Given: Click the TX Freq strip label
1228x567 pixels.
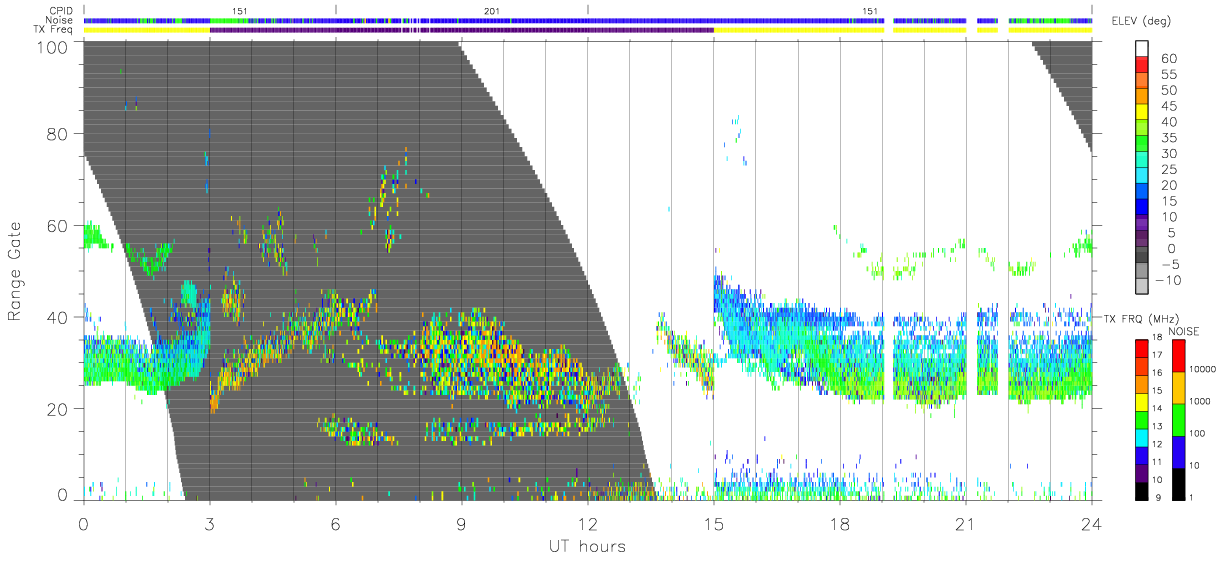Looking at the screenshot, I should (x=54, y=30).
